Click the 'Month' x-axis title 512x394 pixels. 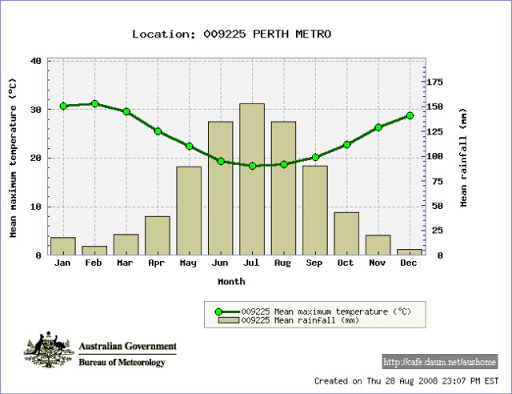pos(232,282)
